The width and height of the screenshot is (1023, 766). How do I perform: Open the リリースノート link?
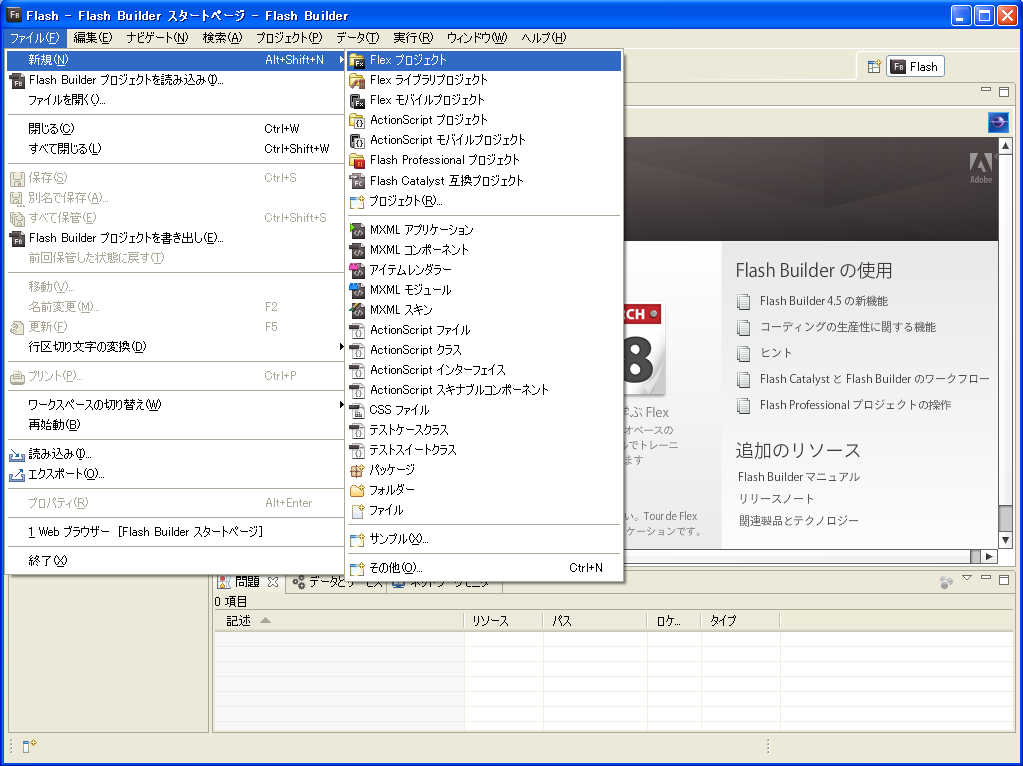776,499
